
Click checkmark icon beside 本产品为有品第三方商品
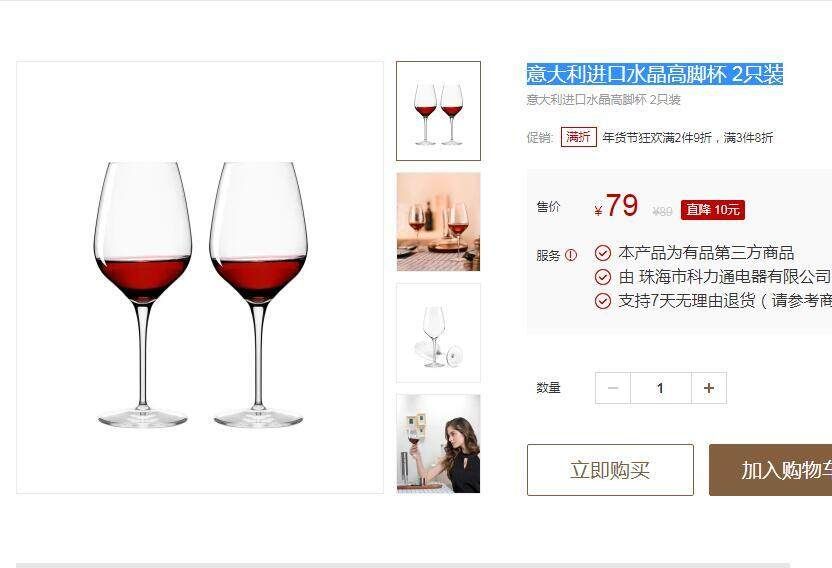[x=602, y=253]
